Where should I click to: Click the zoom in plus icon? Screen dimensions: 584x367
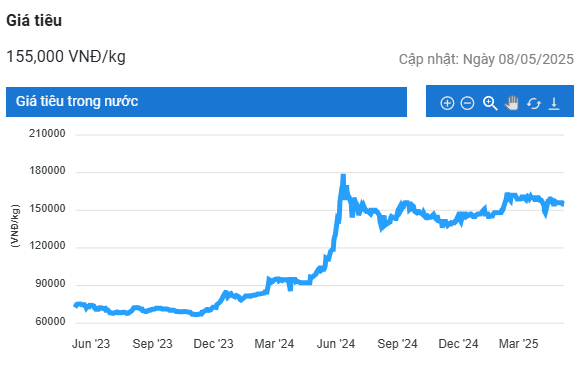(x=447, y=103)
